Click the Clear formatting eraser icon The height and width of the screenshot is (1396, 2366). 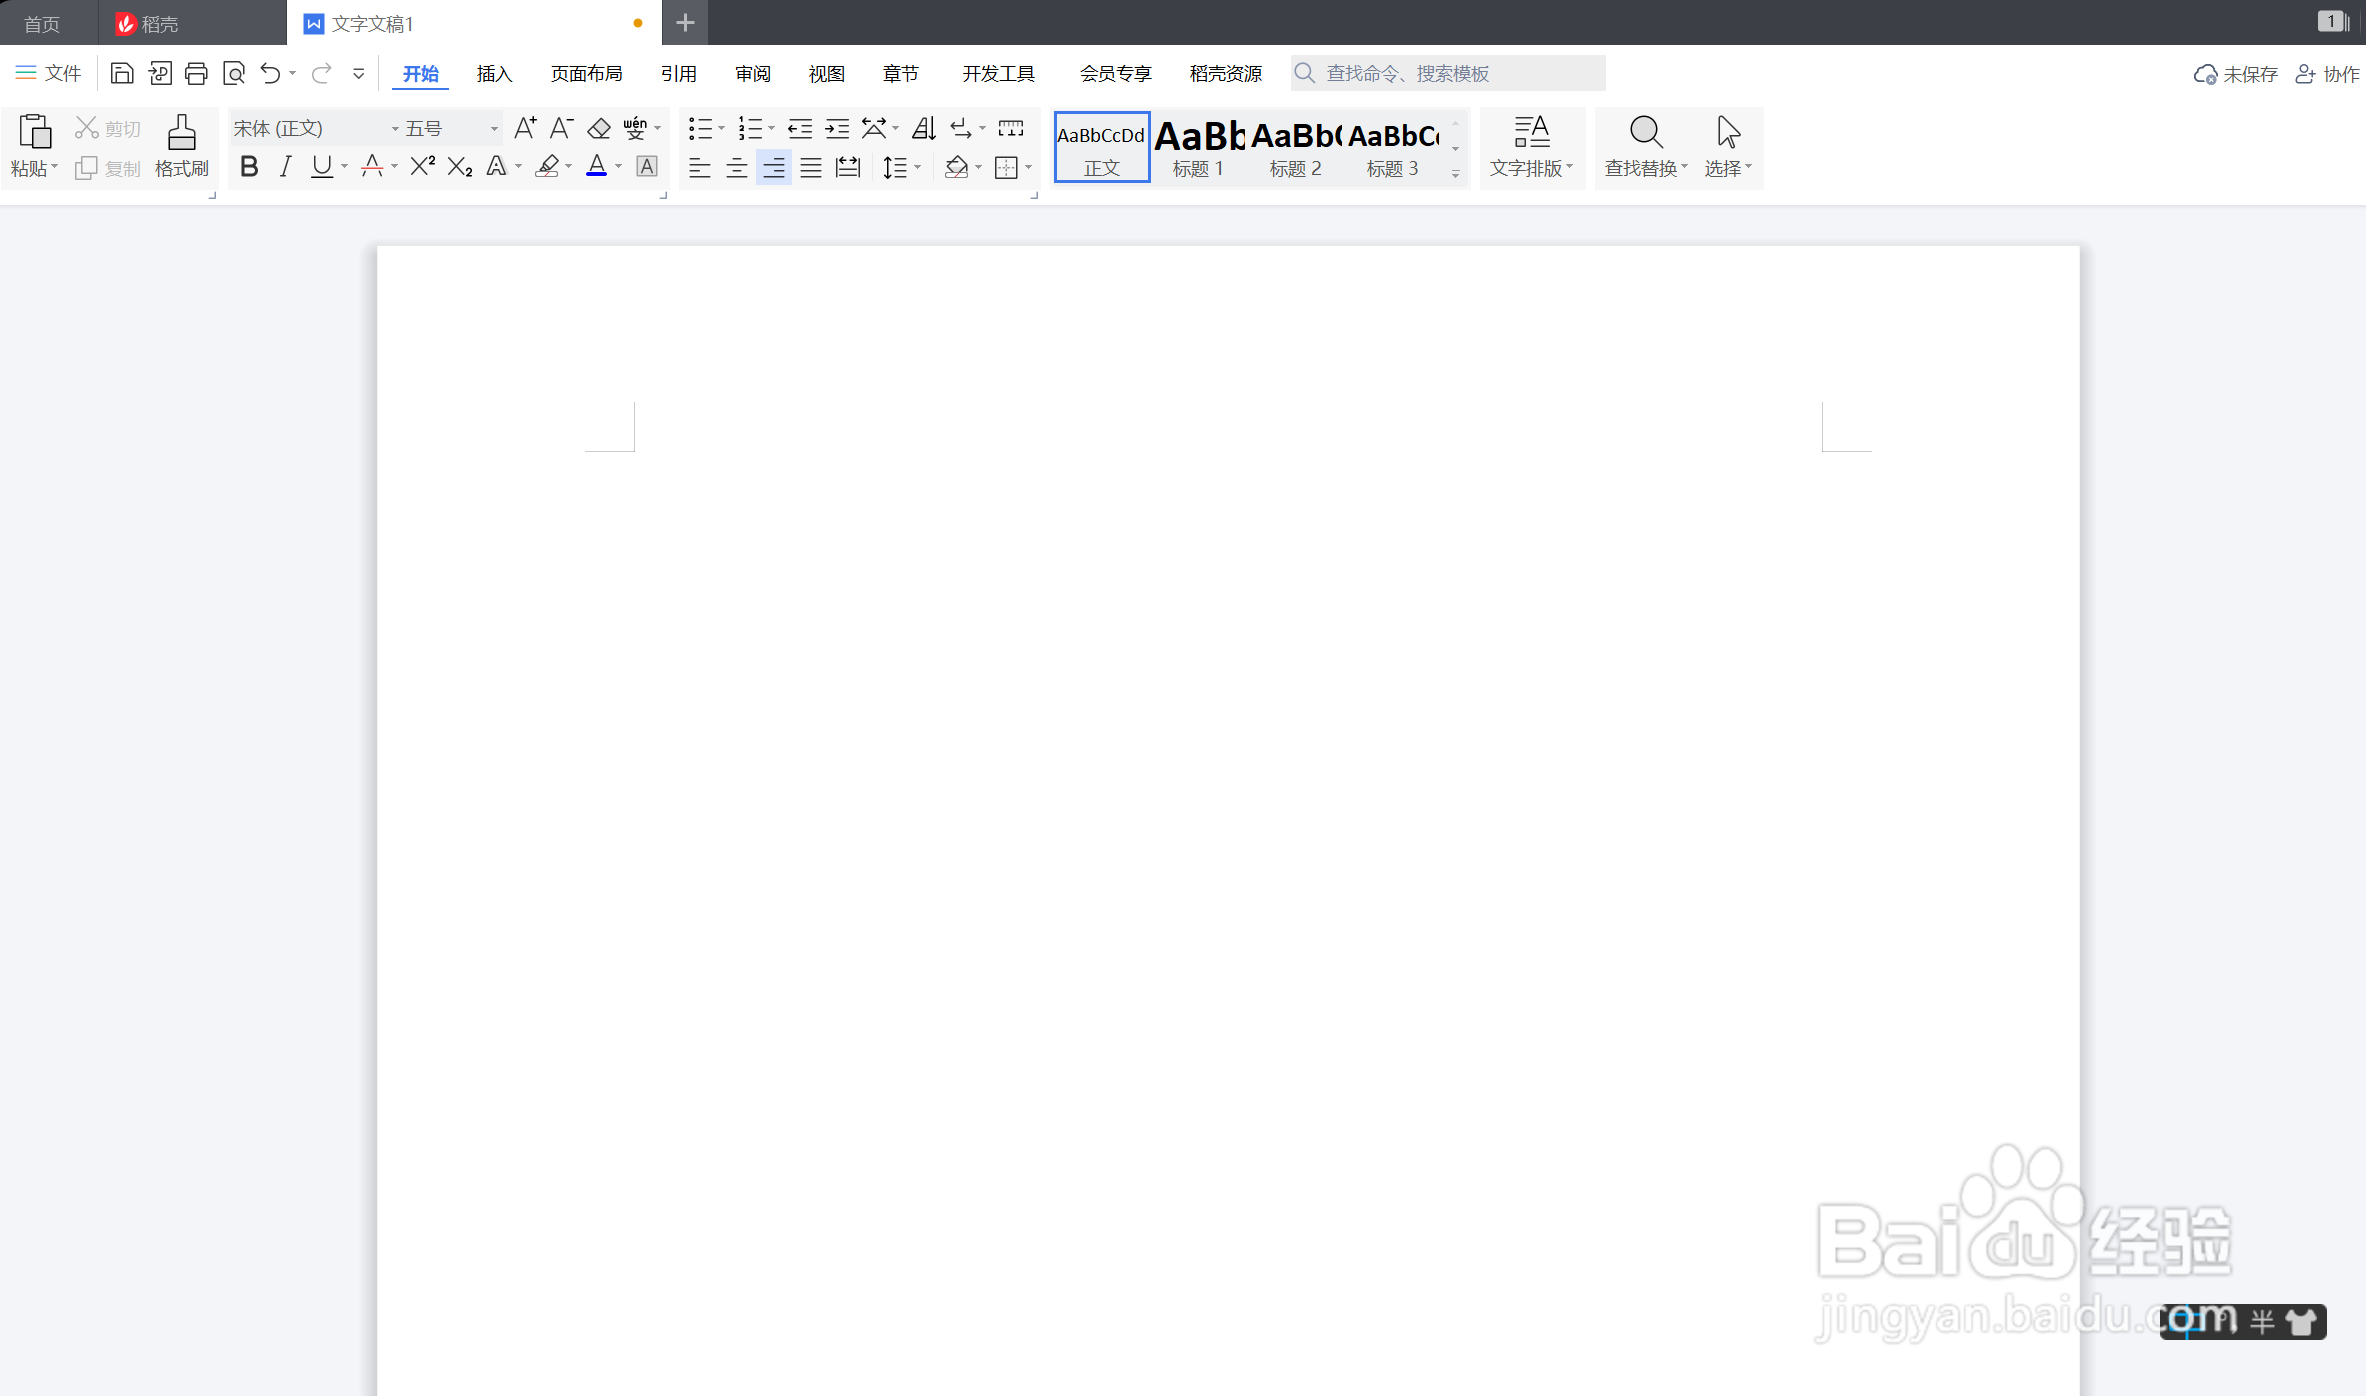pos(598,128)
